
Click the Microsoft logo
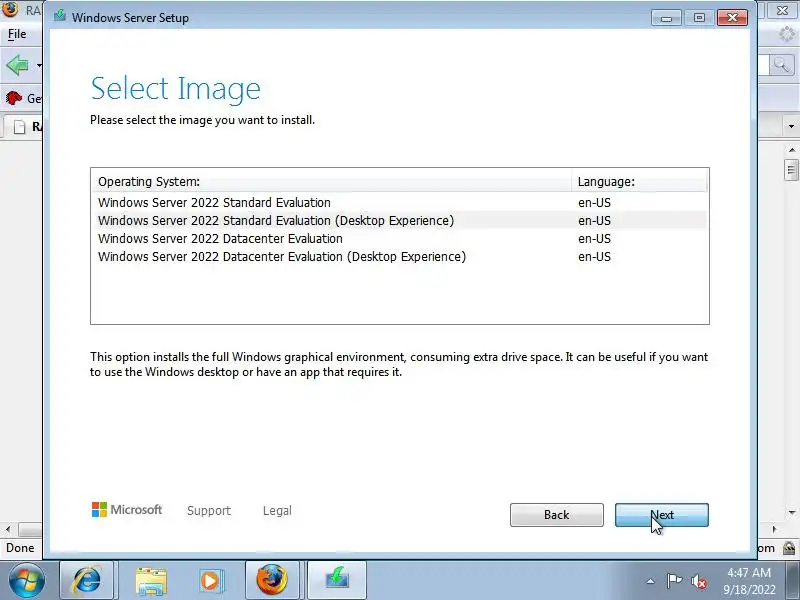(x=127, y=509)
